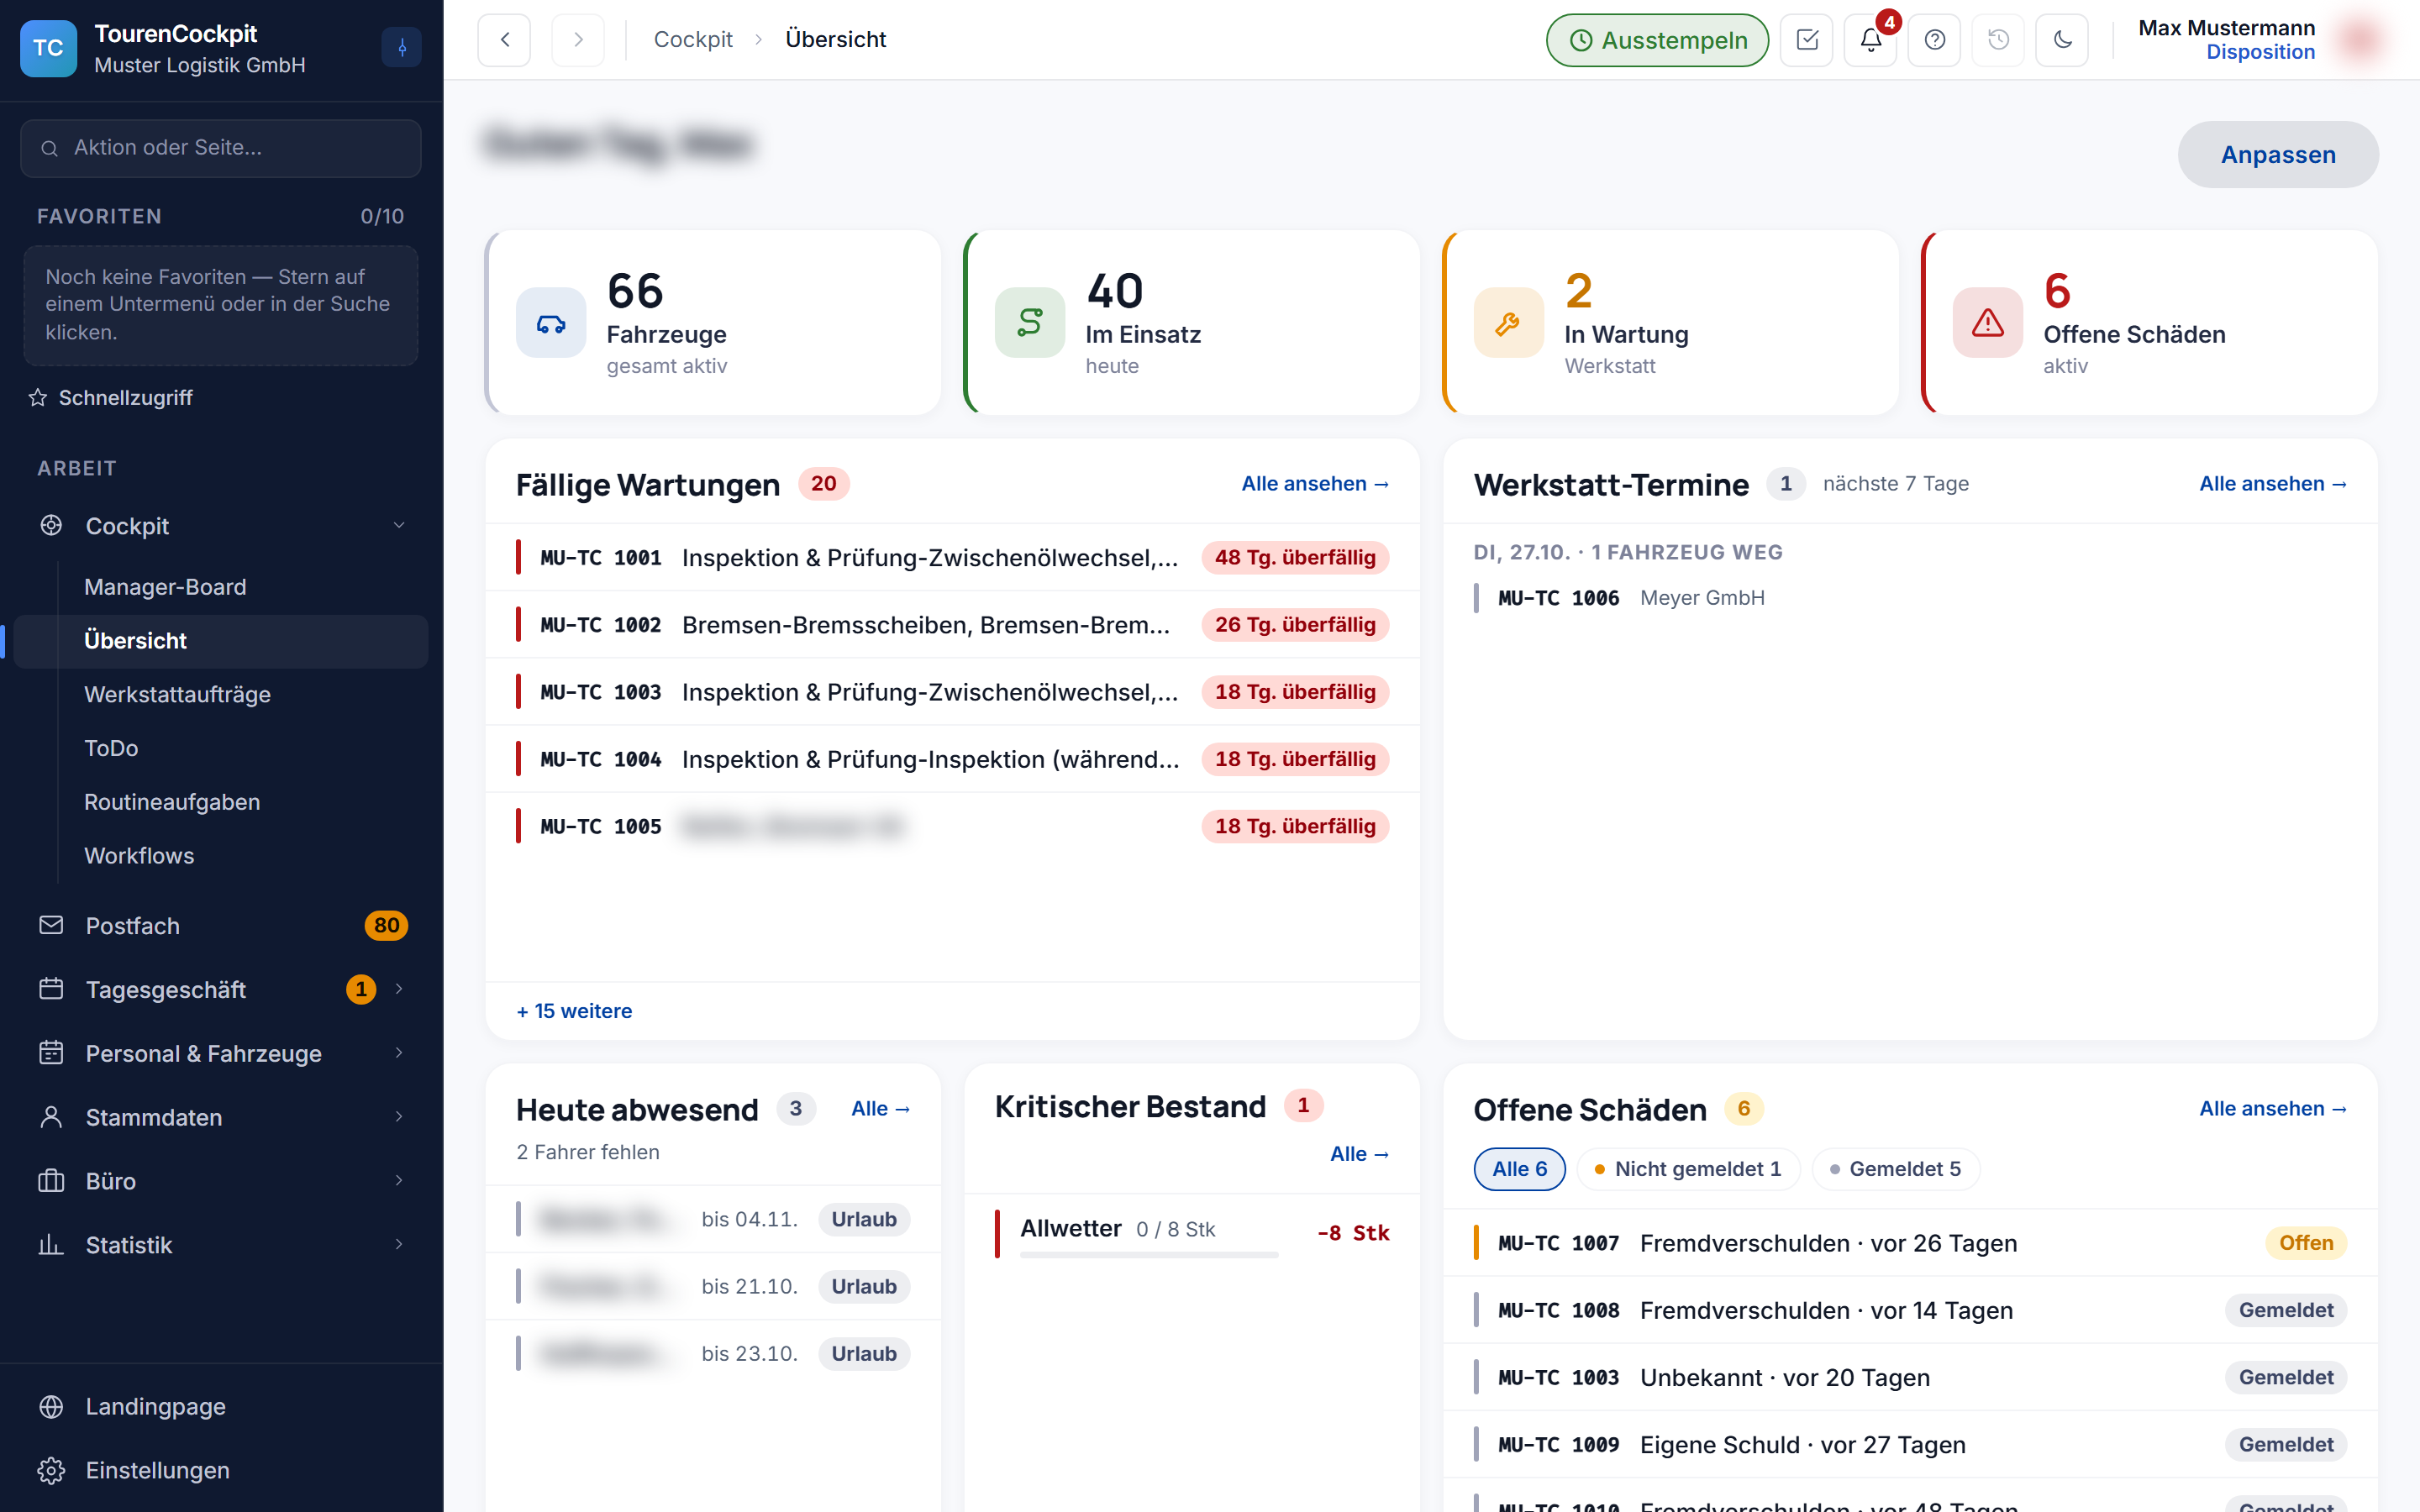Click the Ausstempeln button
The width and height of the screenshot is (2420, 1512).
pos(1657,40)
